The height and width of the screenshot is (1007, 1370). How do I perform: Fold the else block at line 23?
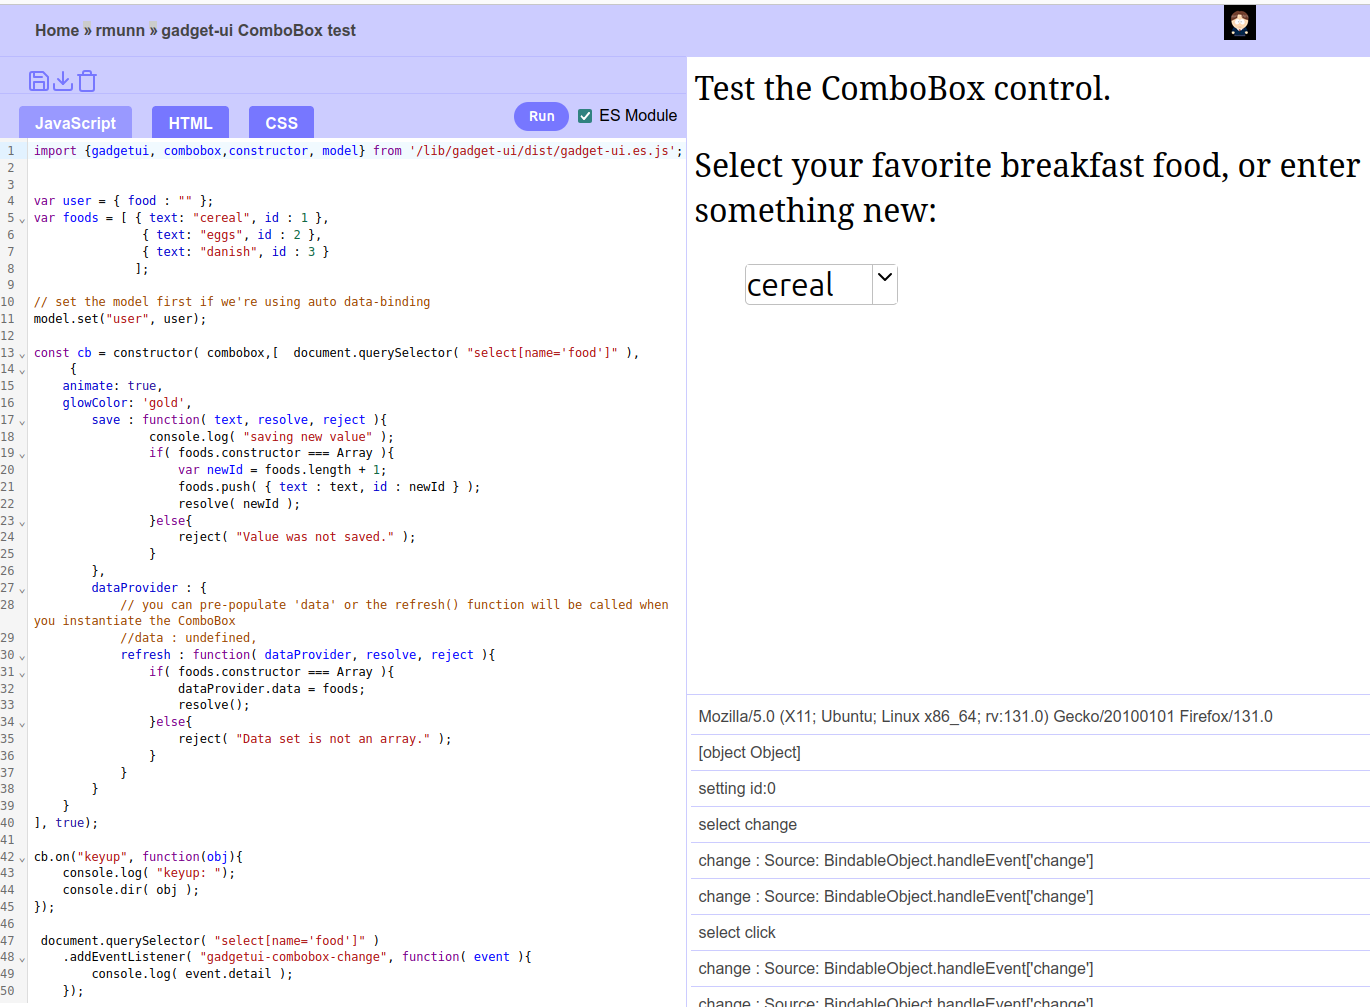click(x=22, y=522)
